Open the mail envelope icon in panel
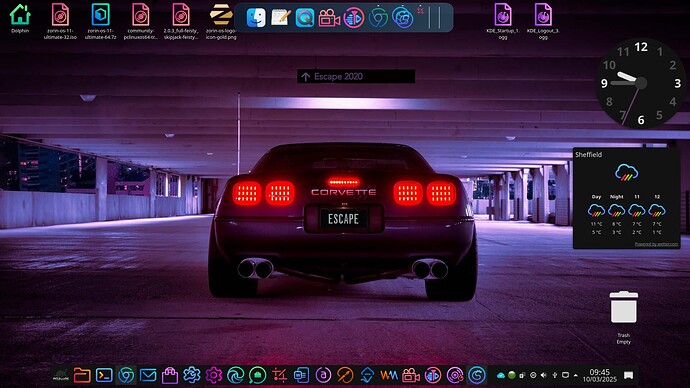The image size is (690, 388). coord(148,375)
